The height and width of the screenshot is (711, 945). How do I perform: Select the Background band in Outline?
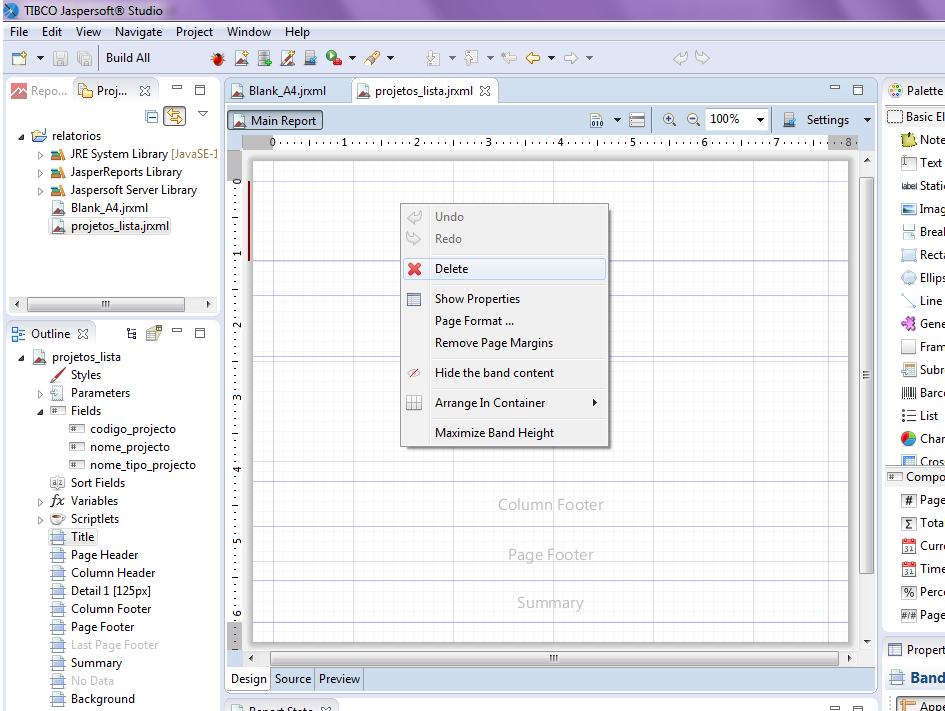tap(102, 699)
